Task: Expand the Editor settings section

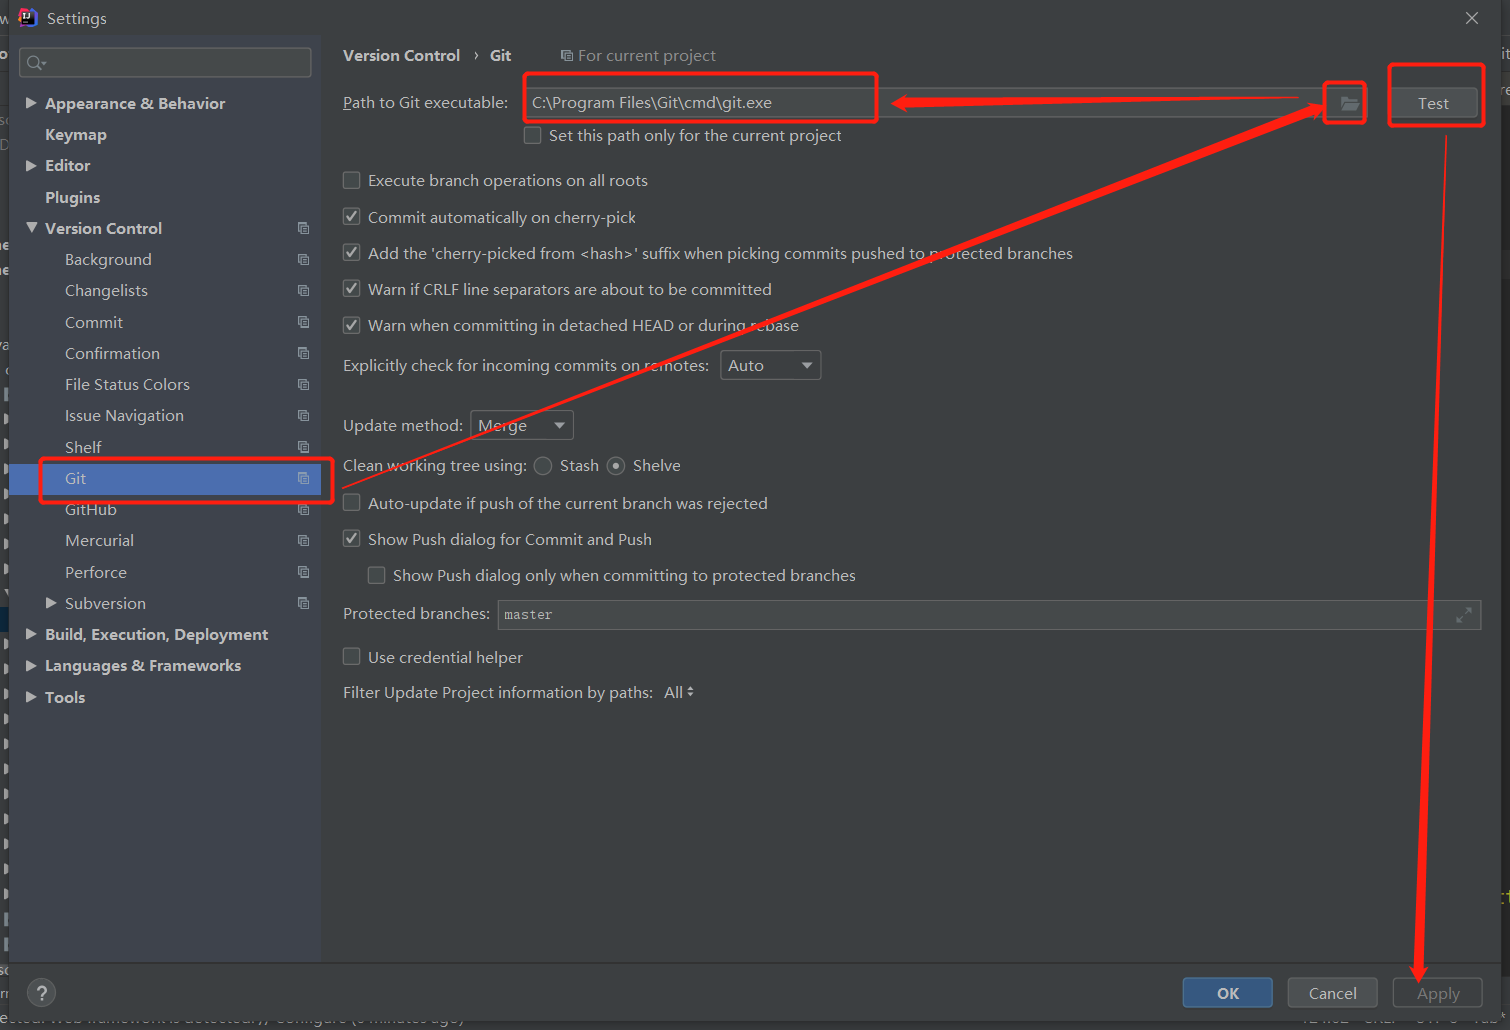Action: pos(31,165)
